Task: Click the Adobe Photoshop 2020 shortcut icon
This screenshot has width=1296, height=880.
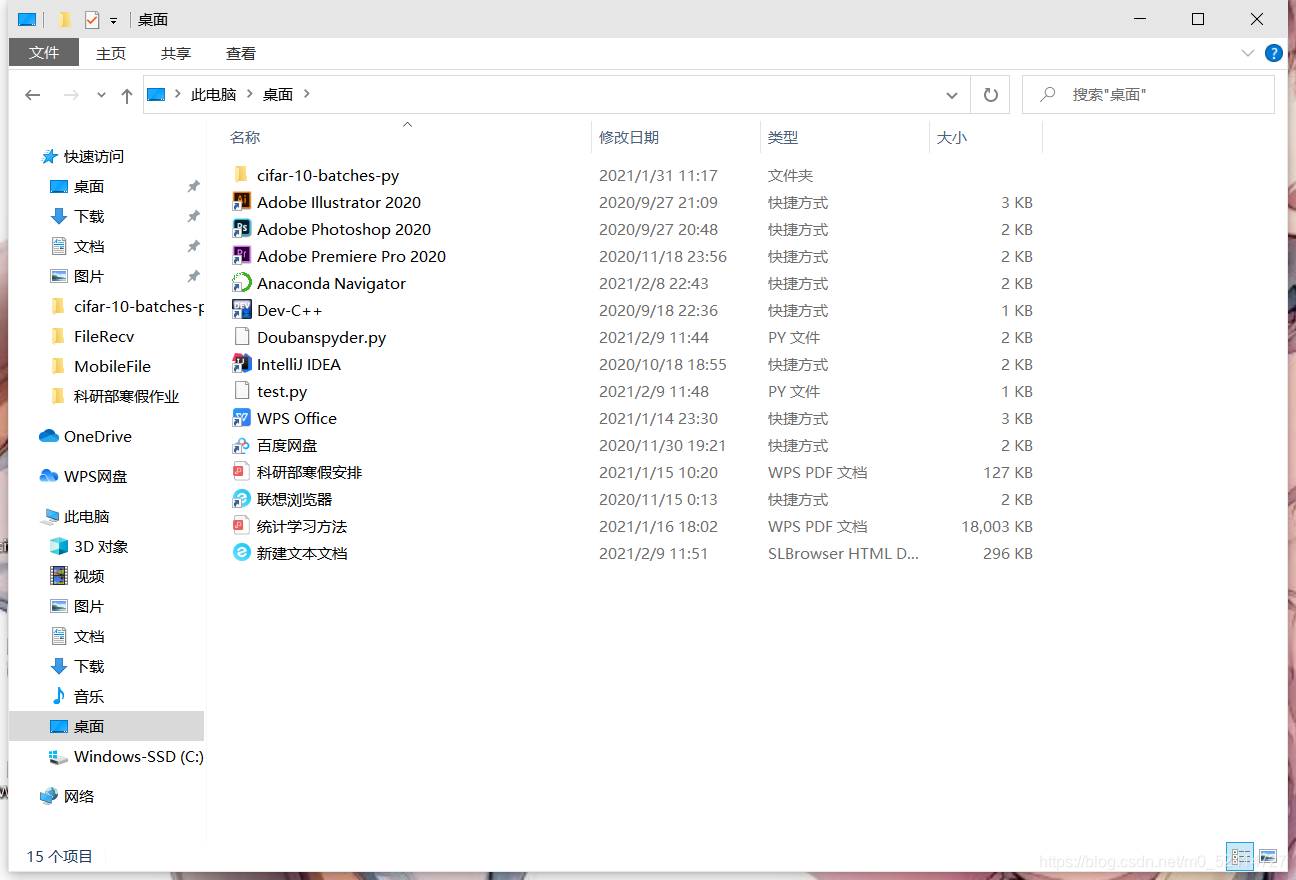Action: point(241,229)
